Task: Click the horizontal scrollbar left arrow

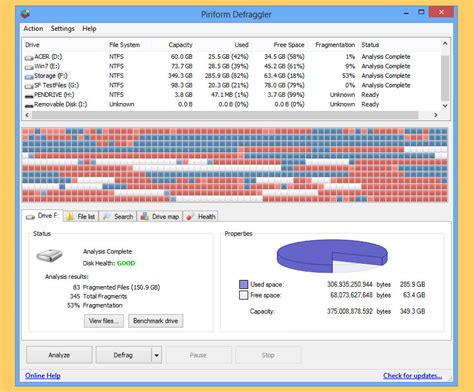Action: pyautogui.click(x=27, y=115)
